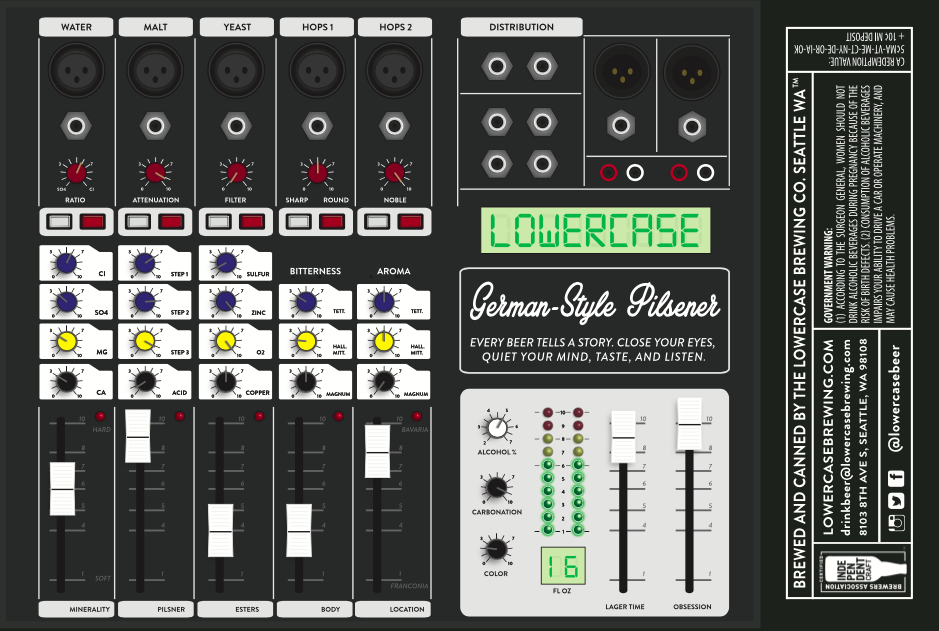
Task: Click the yellow STEP 3 knob
Action: point(145,341)
